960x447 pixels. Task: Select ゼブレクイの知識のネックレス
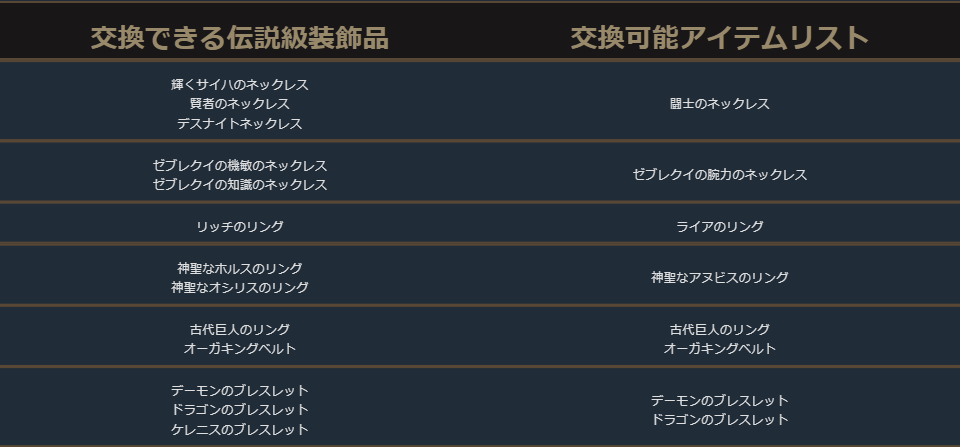click(x=240, y=185)
